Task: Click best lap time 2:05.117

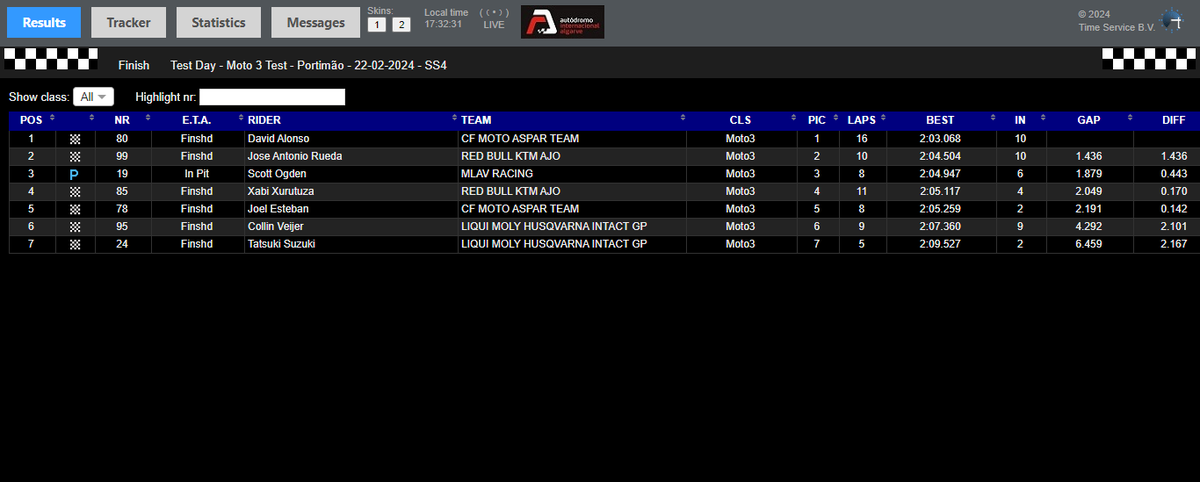Action: click(x=939, y=192)
